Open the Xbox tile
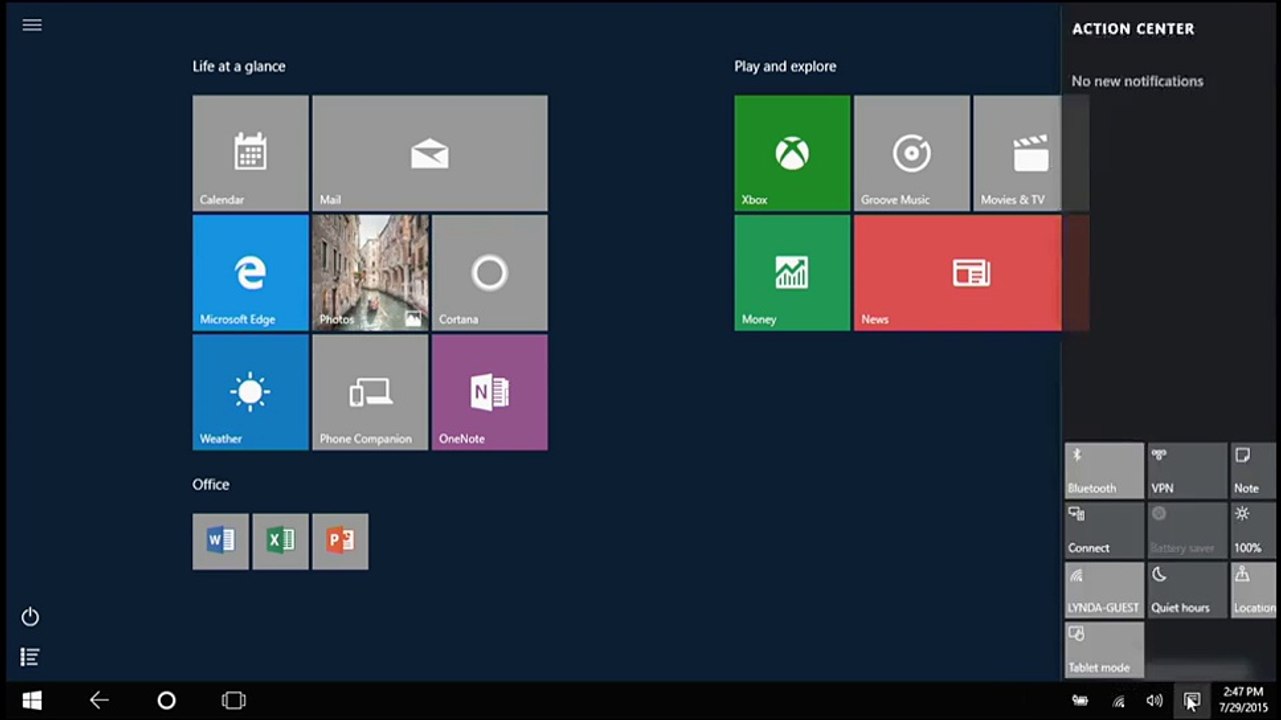 [792, 153]
